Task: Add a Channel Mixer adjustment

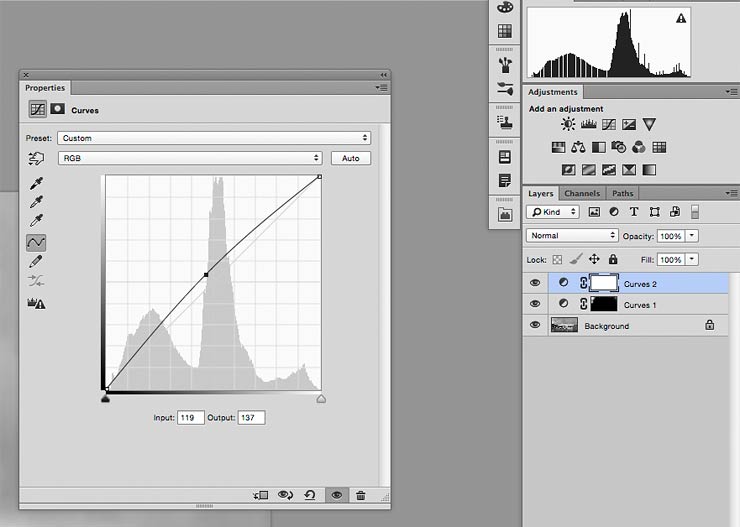Action: 639,147
